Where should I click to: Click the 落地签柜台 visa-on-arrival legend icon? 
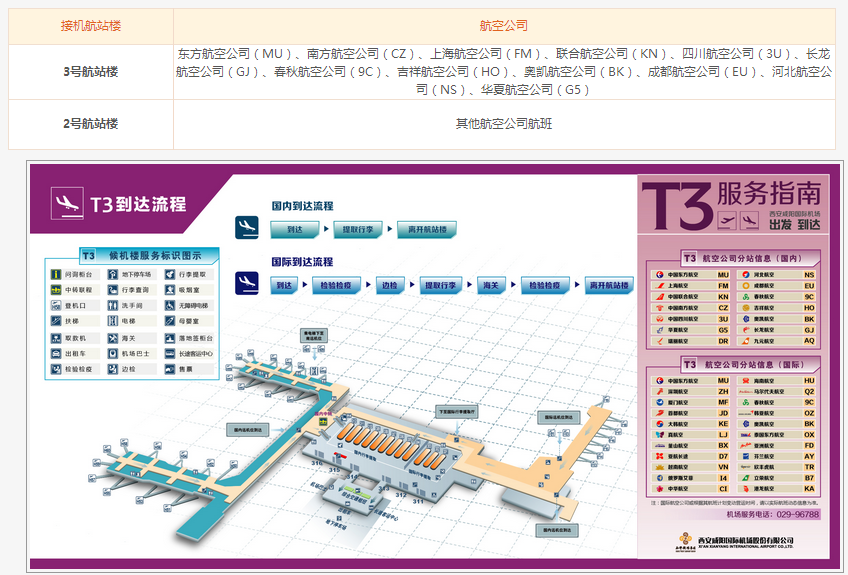170,339
